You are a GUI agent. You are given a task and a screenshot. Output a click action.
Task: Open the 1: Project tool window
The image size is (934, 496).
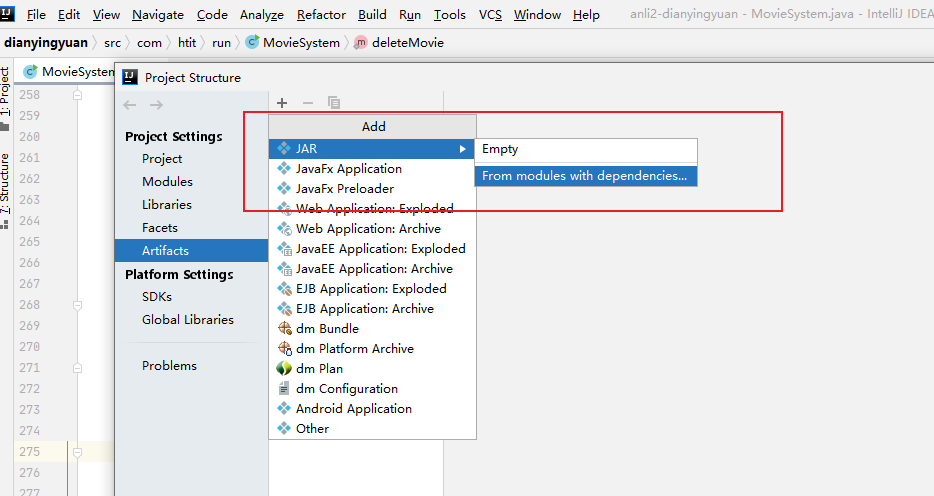(x=5, y=98)
